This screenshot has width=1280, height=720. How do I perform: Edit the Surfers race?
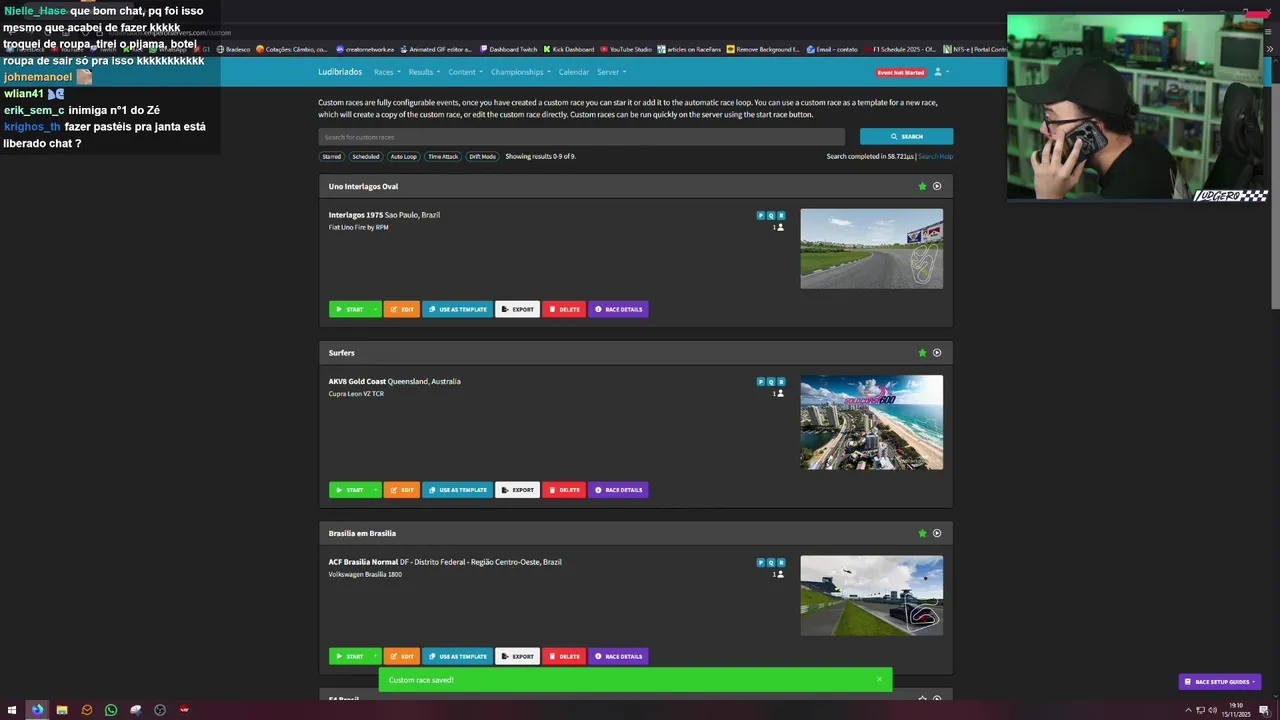(x=402, y=490)
